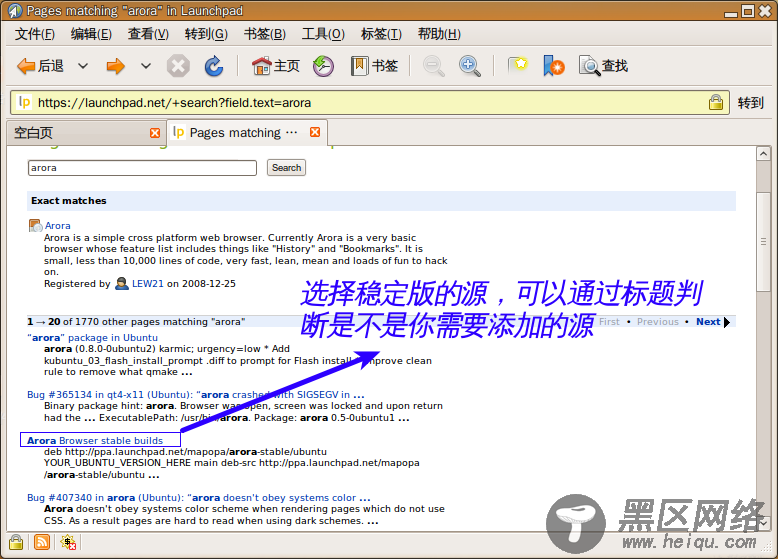Open "arora" package in Ubuntu link
Screen dimensions: 778x559
pos(92,337)
